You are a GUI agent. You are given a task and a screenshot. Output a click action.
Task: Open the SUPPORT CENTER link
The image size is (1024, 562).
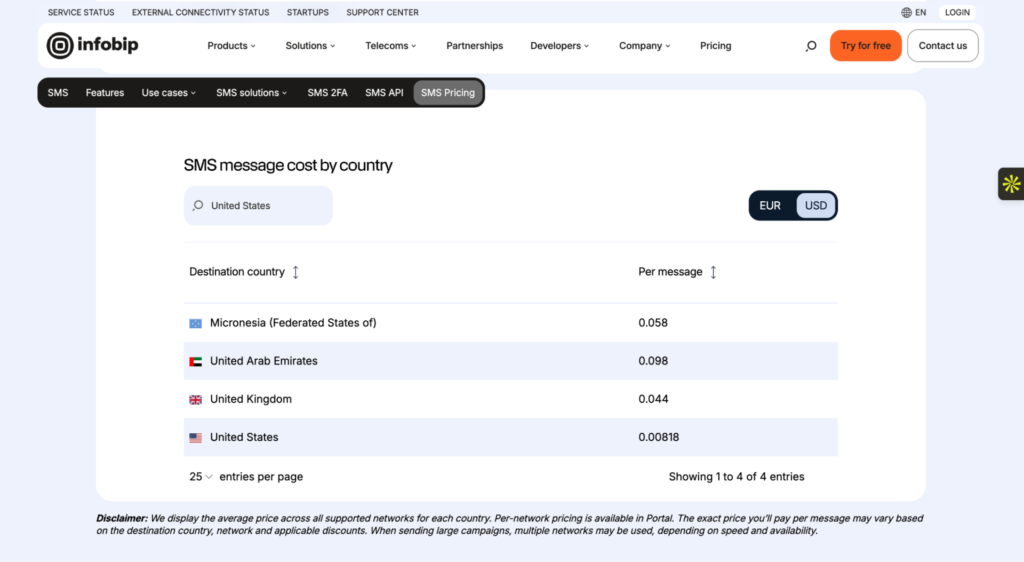383,12
